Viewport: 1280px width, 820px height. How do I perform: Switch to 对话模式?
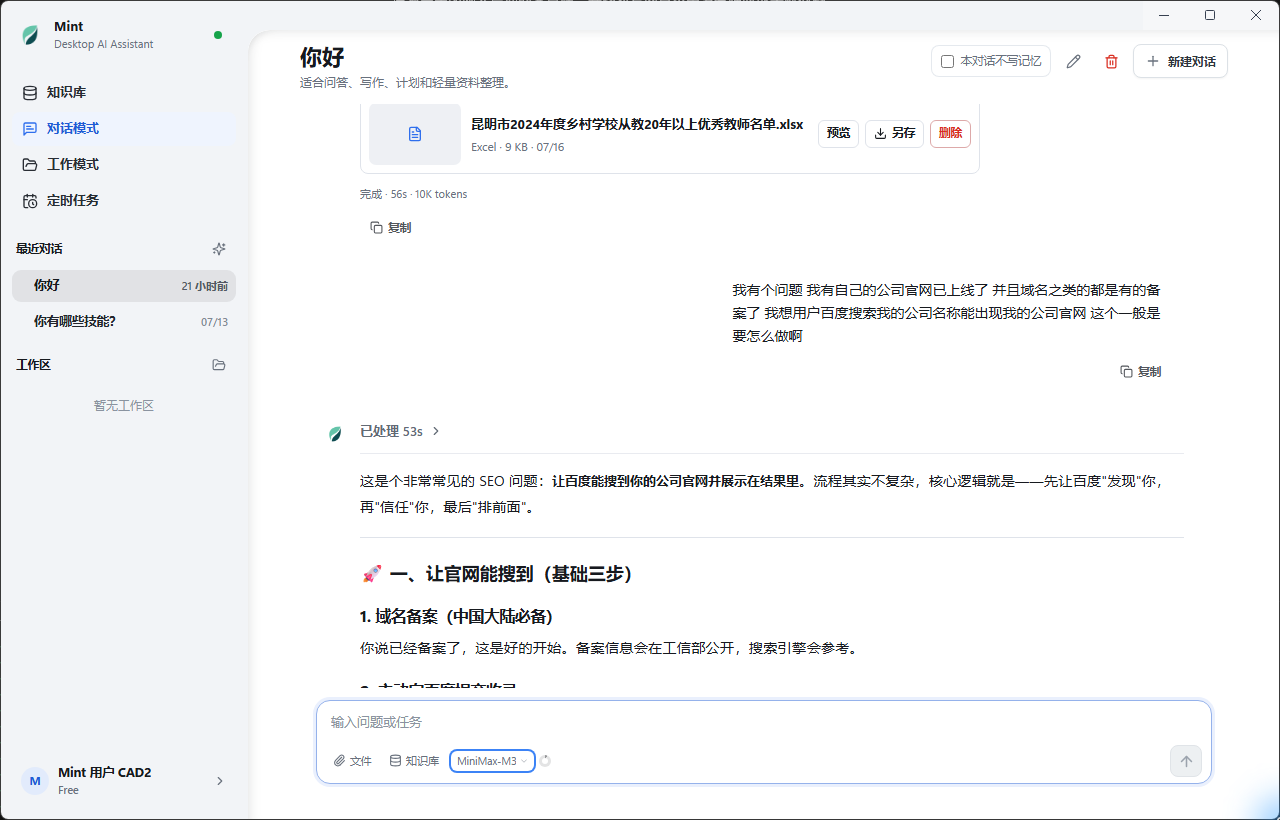[x=124, y=128]
